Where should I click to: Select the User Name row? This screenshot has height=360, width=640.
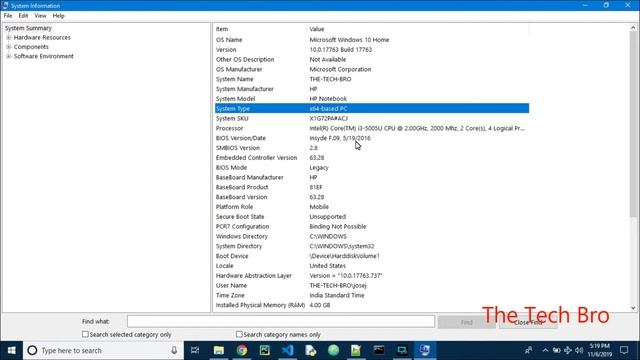coord(372,285)
